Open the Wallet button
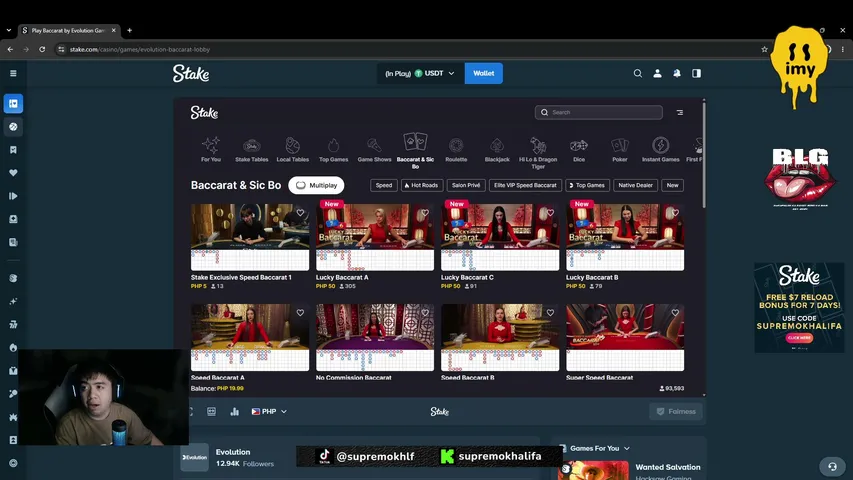 [484, 73]
